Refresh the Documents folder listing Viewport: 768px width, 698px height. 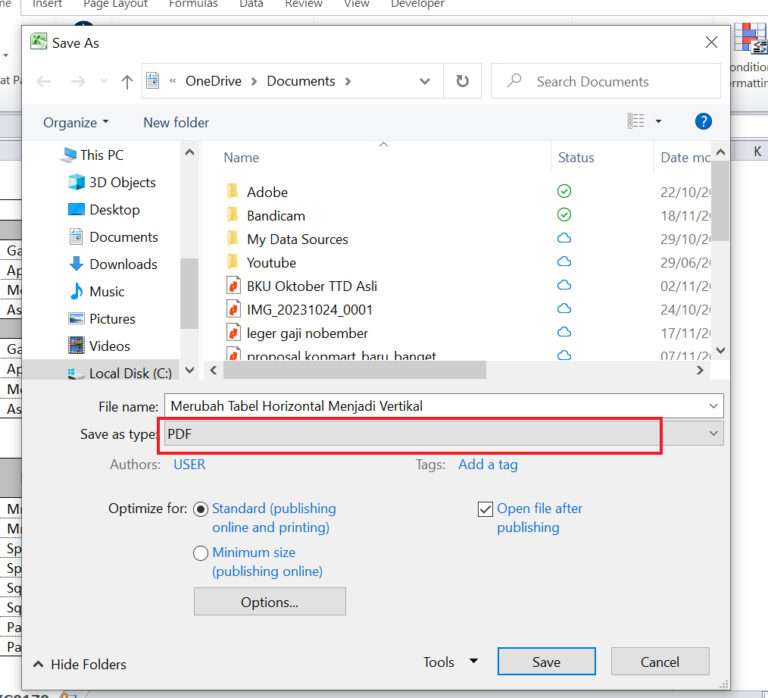coord(462,81)
